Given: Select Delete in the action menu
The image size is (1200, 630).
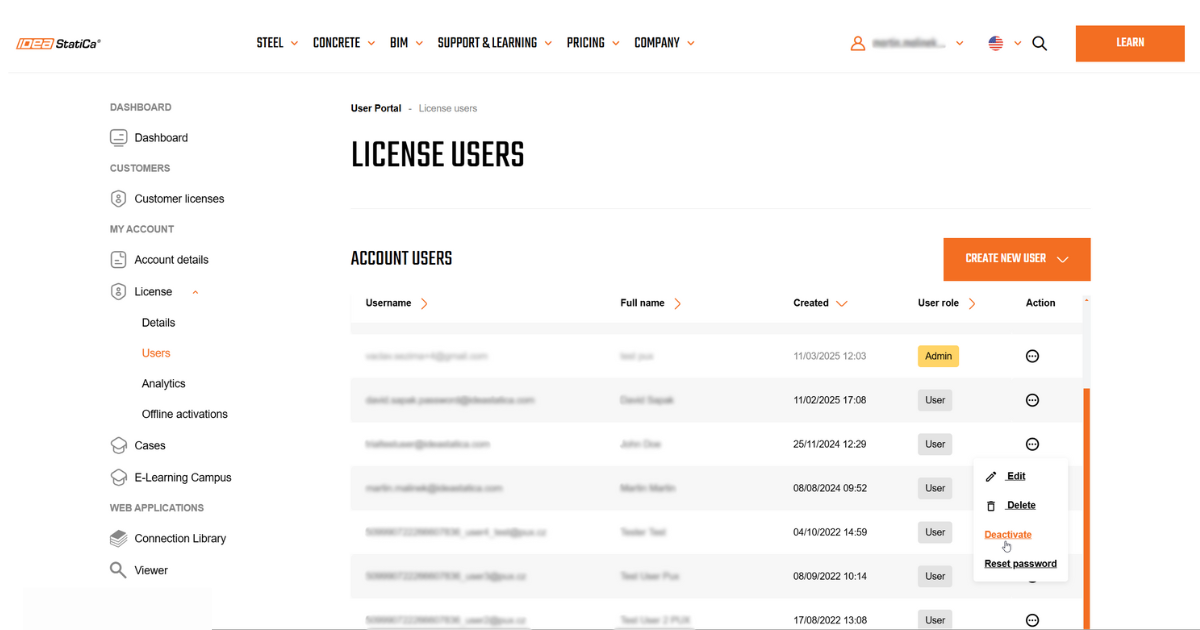Looking at the screenshot, I should (x=1021, y=505).
